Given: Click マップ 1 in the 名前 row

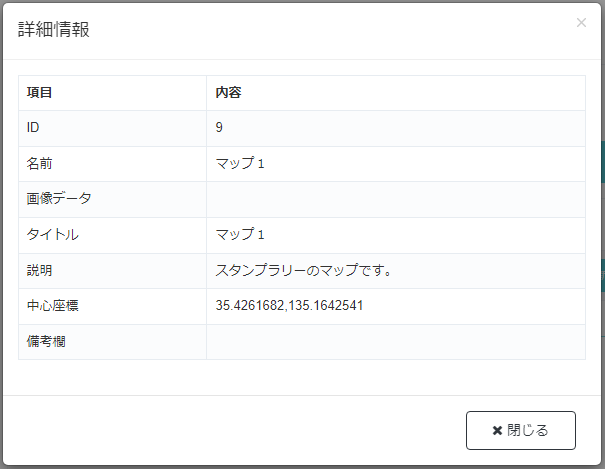Looking at the screenshot, I should coord(240,163).
